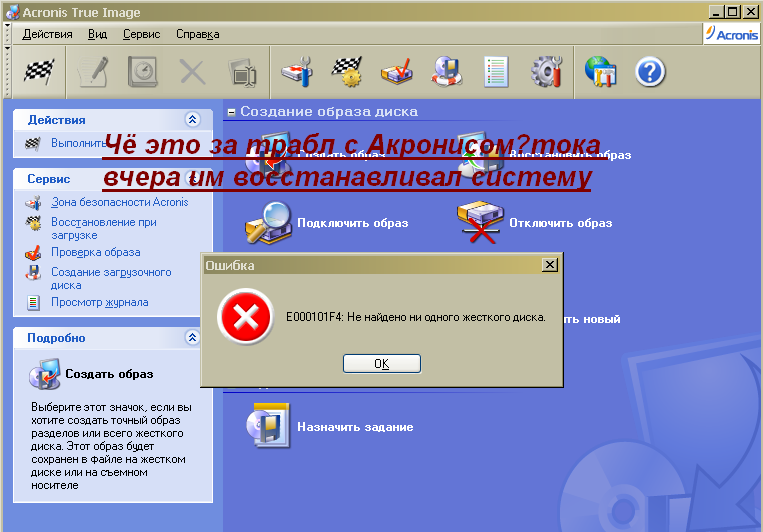Click the greyed-out rename toolbar icon
Screen dimensions: 763x532
click(x=243, y=73)
